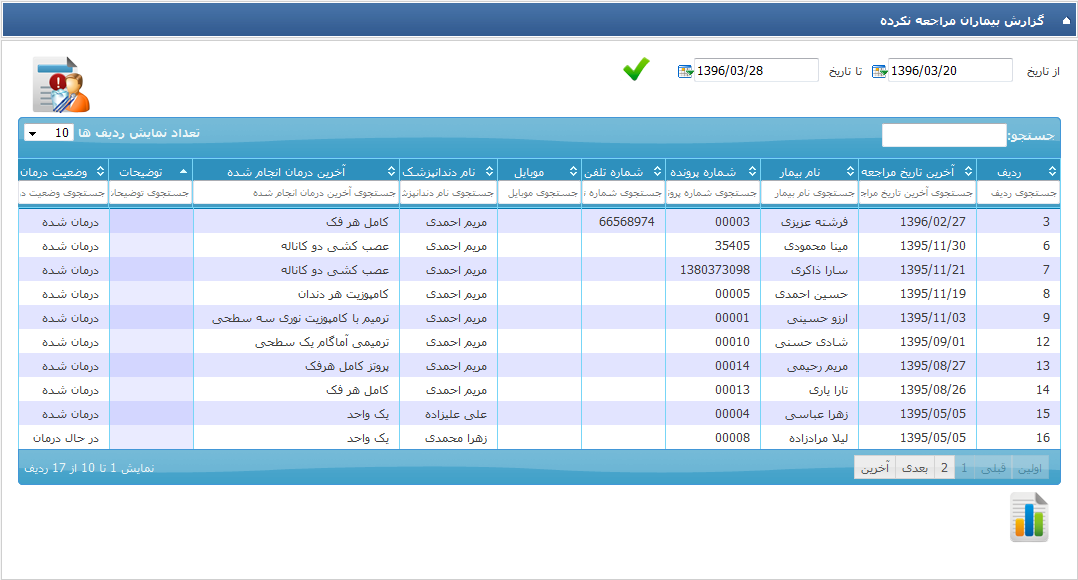The width and height of the screenshot is (1078, 580).
Task: Click the 'بعدی' next page button
Action: tap(915, 467)
